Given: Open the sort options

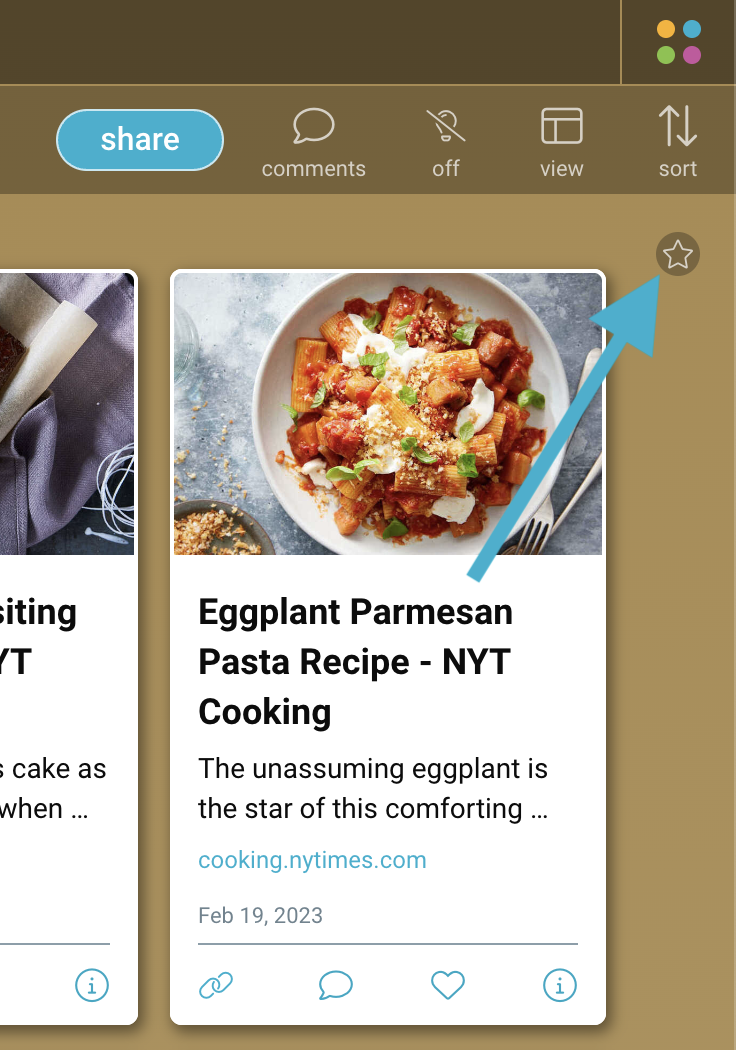Looking at the screenshot, I should pos(677,143).
